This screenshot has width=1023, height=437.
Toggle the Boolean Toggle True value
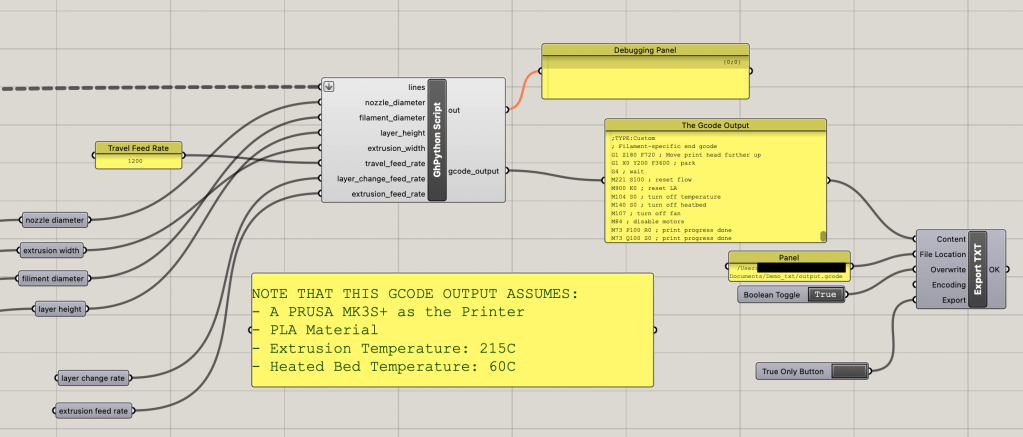(x=824, y=295)
